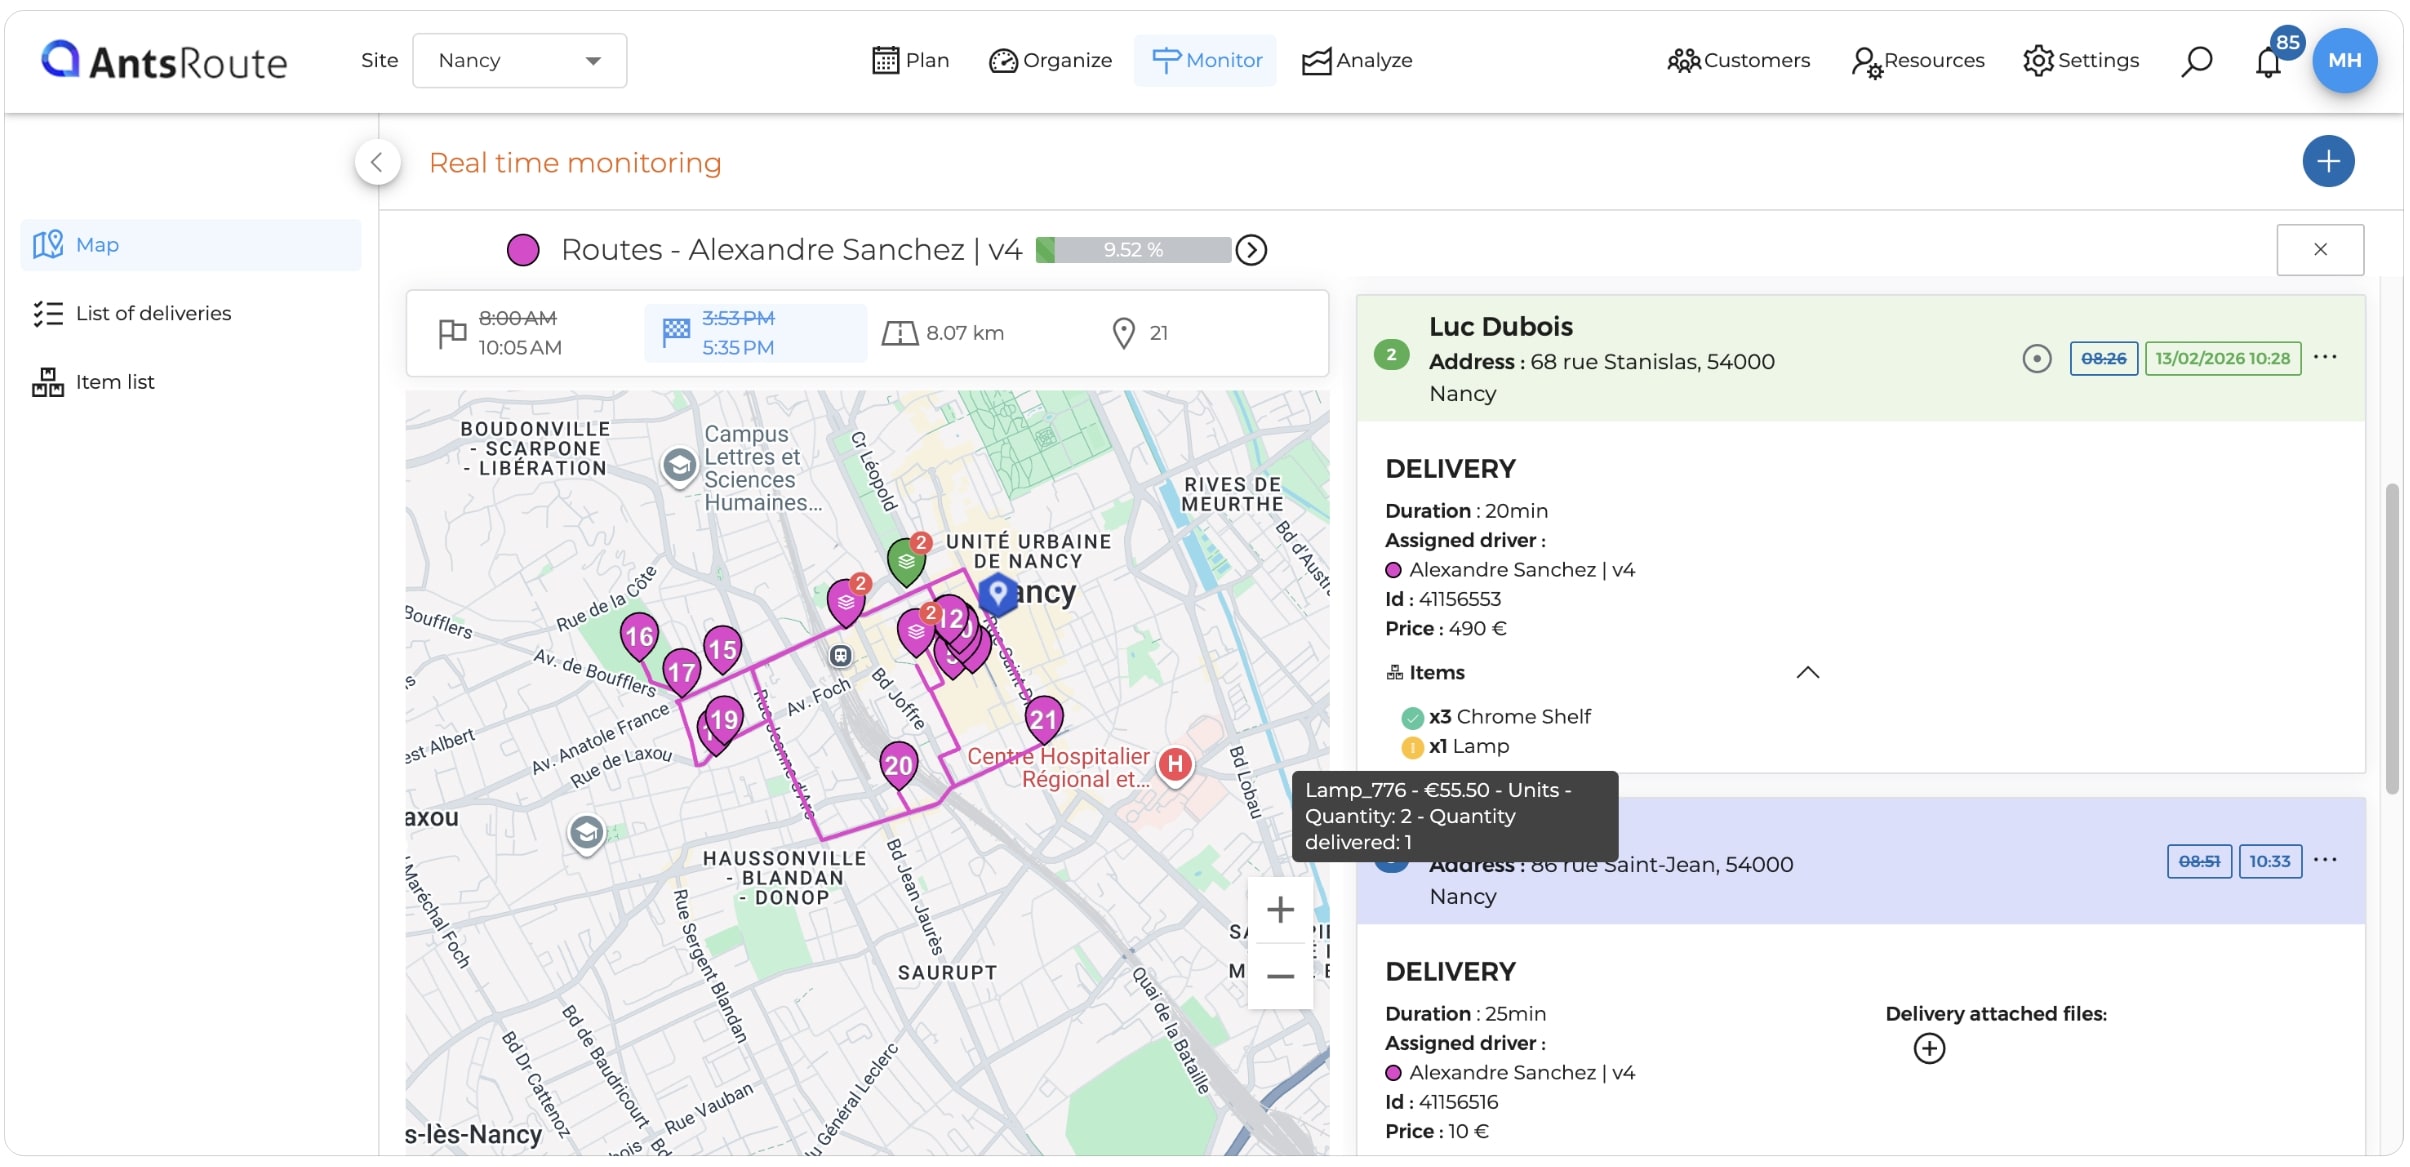Viewport: 2410px width, 1167px height.
Task: Close the route detail panel with X
Action: [2320, 250]
